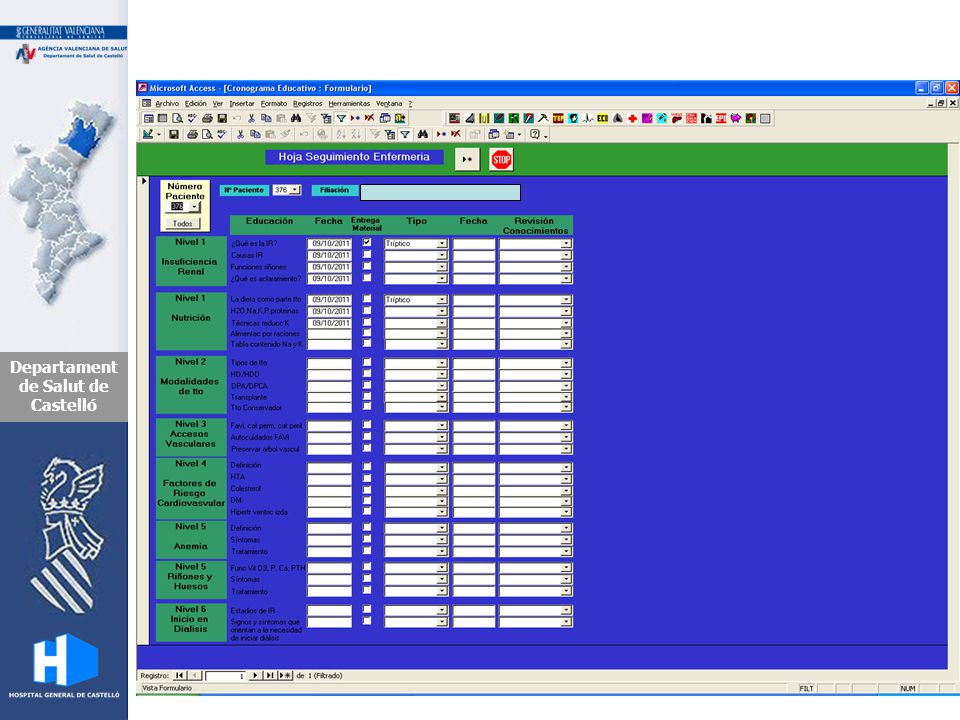Image resolution: width=960 pixels, height=720 pixels.
Task: Open Tipo dropdown for La dieta como parte tto
Action: [441, 300]
